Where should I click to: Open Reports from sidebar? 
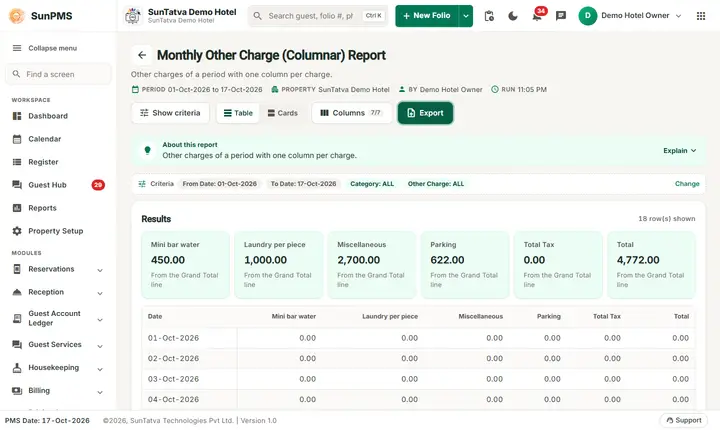[x=58, y=208]
